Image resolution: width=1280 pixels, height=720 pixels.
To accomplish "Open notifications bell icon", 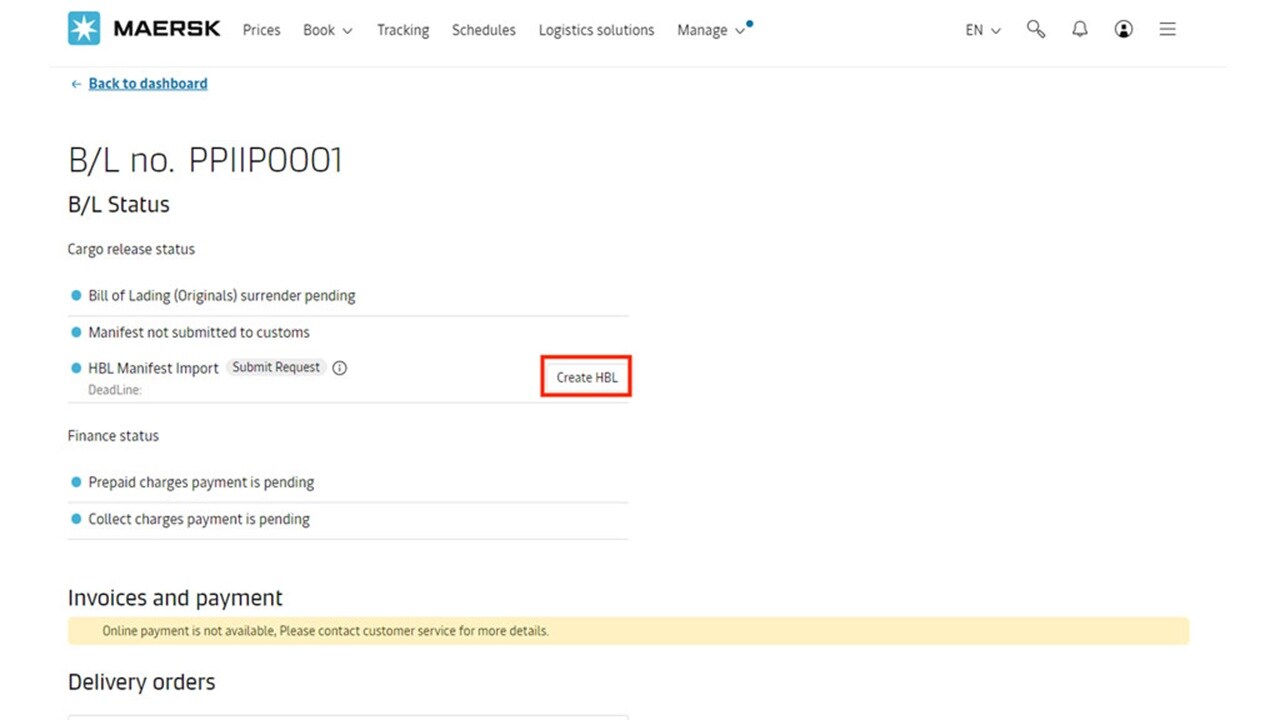I will pyautogui.click(x=1080, y=30).
